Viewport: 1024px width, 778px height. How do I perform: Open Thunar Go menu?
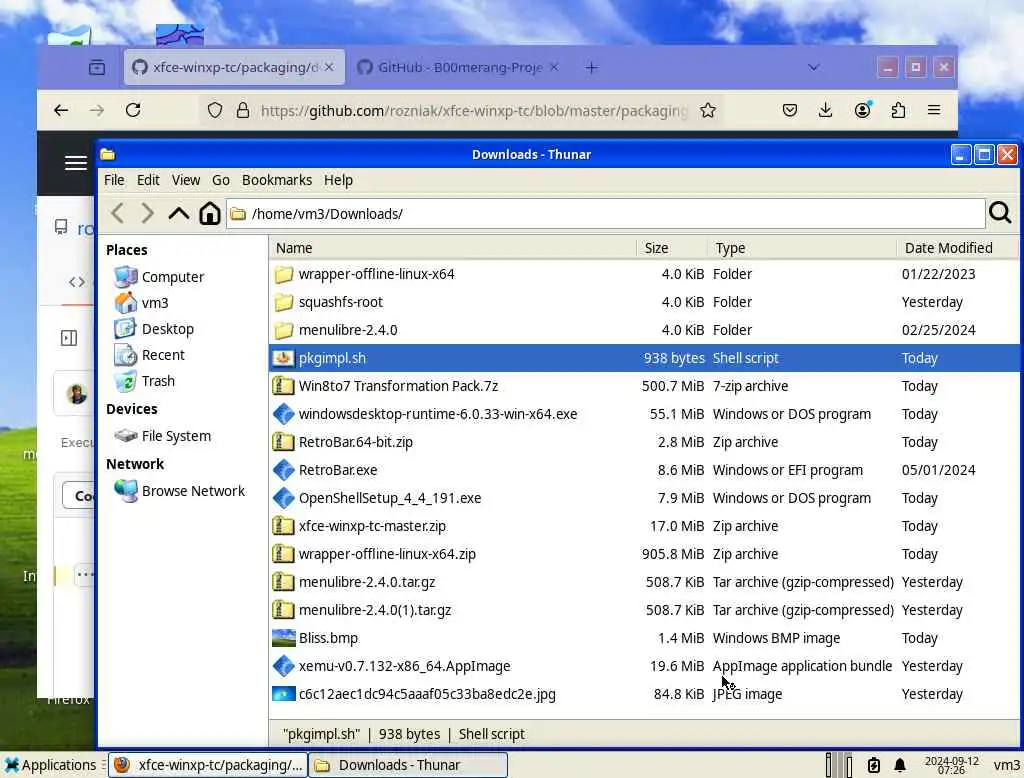coord(221,180)
